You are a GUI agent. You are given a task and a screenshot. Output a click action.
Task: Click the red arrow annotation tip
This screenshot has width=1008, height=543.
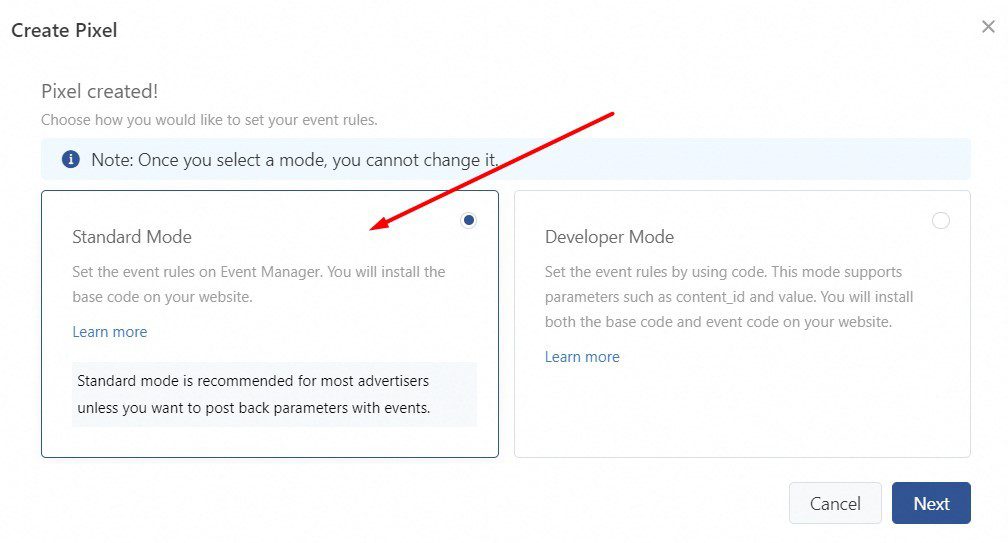click(x=372, y=229)
